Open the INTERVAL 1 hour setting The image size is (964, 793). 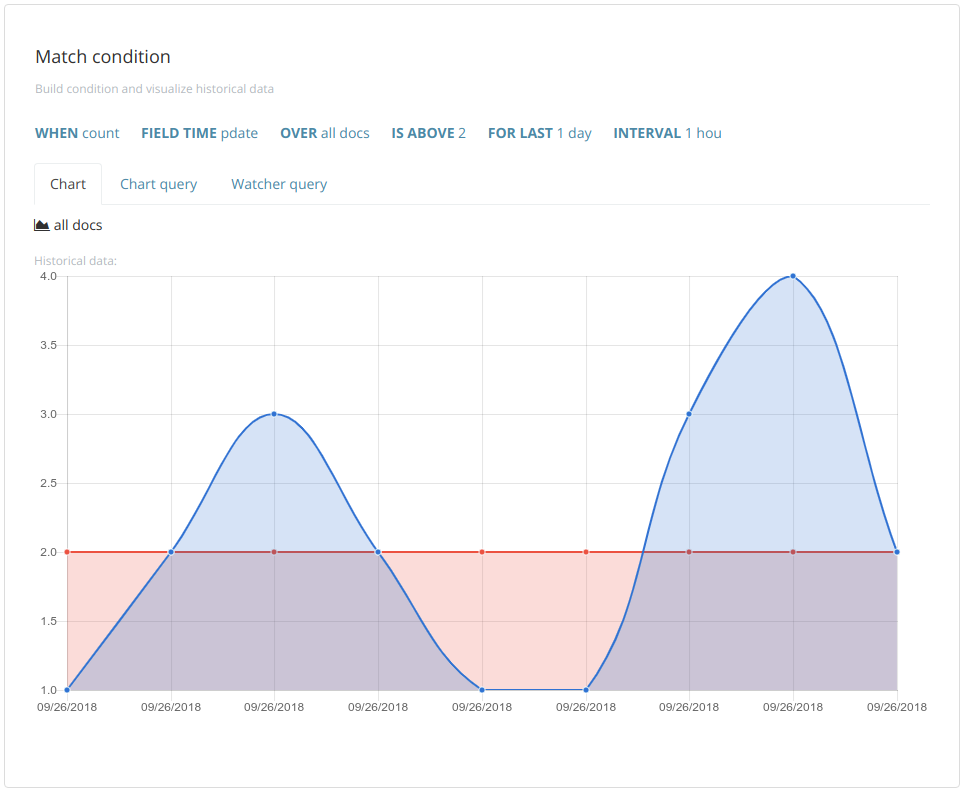pos(667,133)
